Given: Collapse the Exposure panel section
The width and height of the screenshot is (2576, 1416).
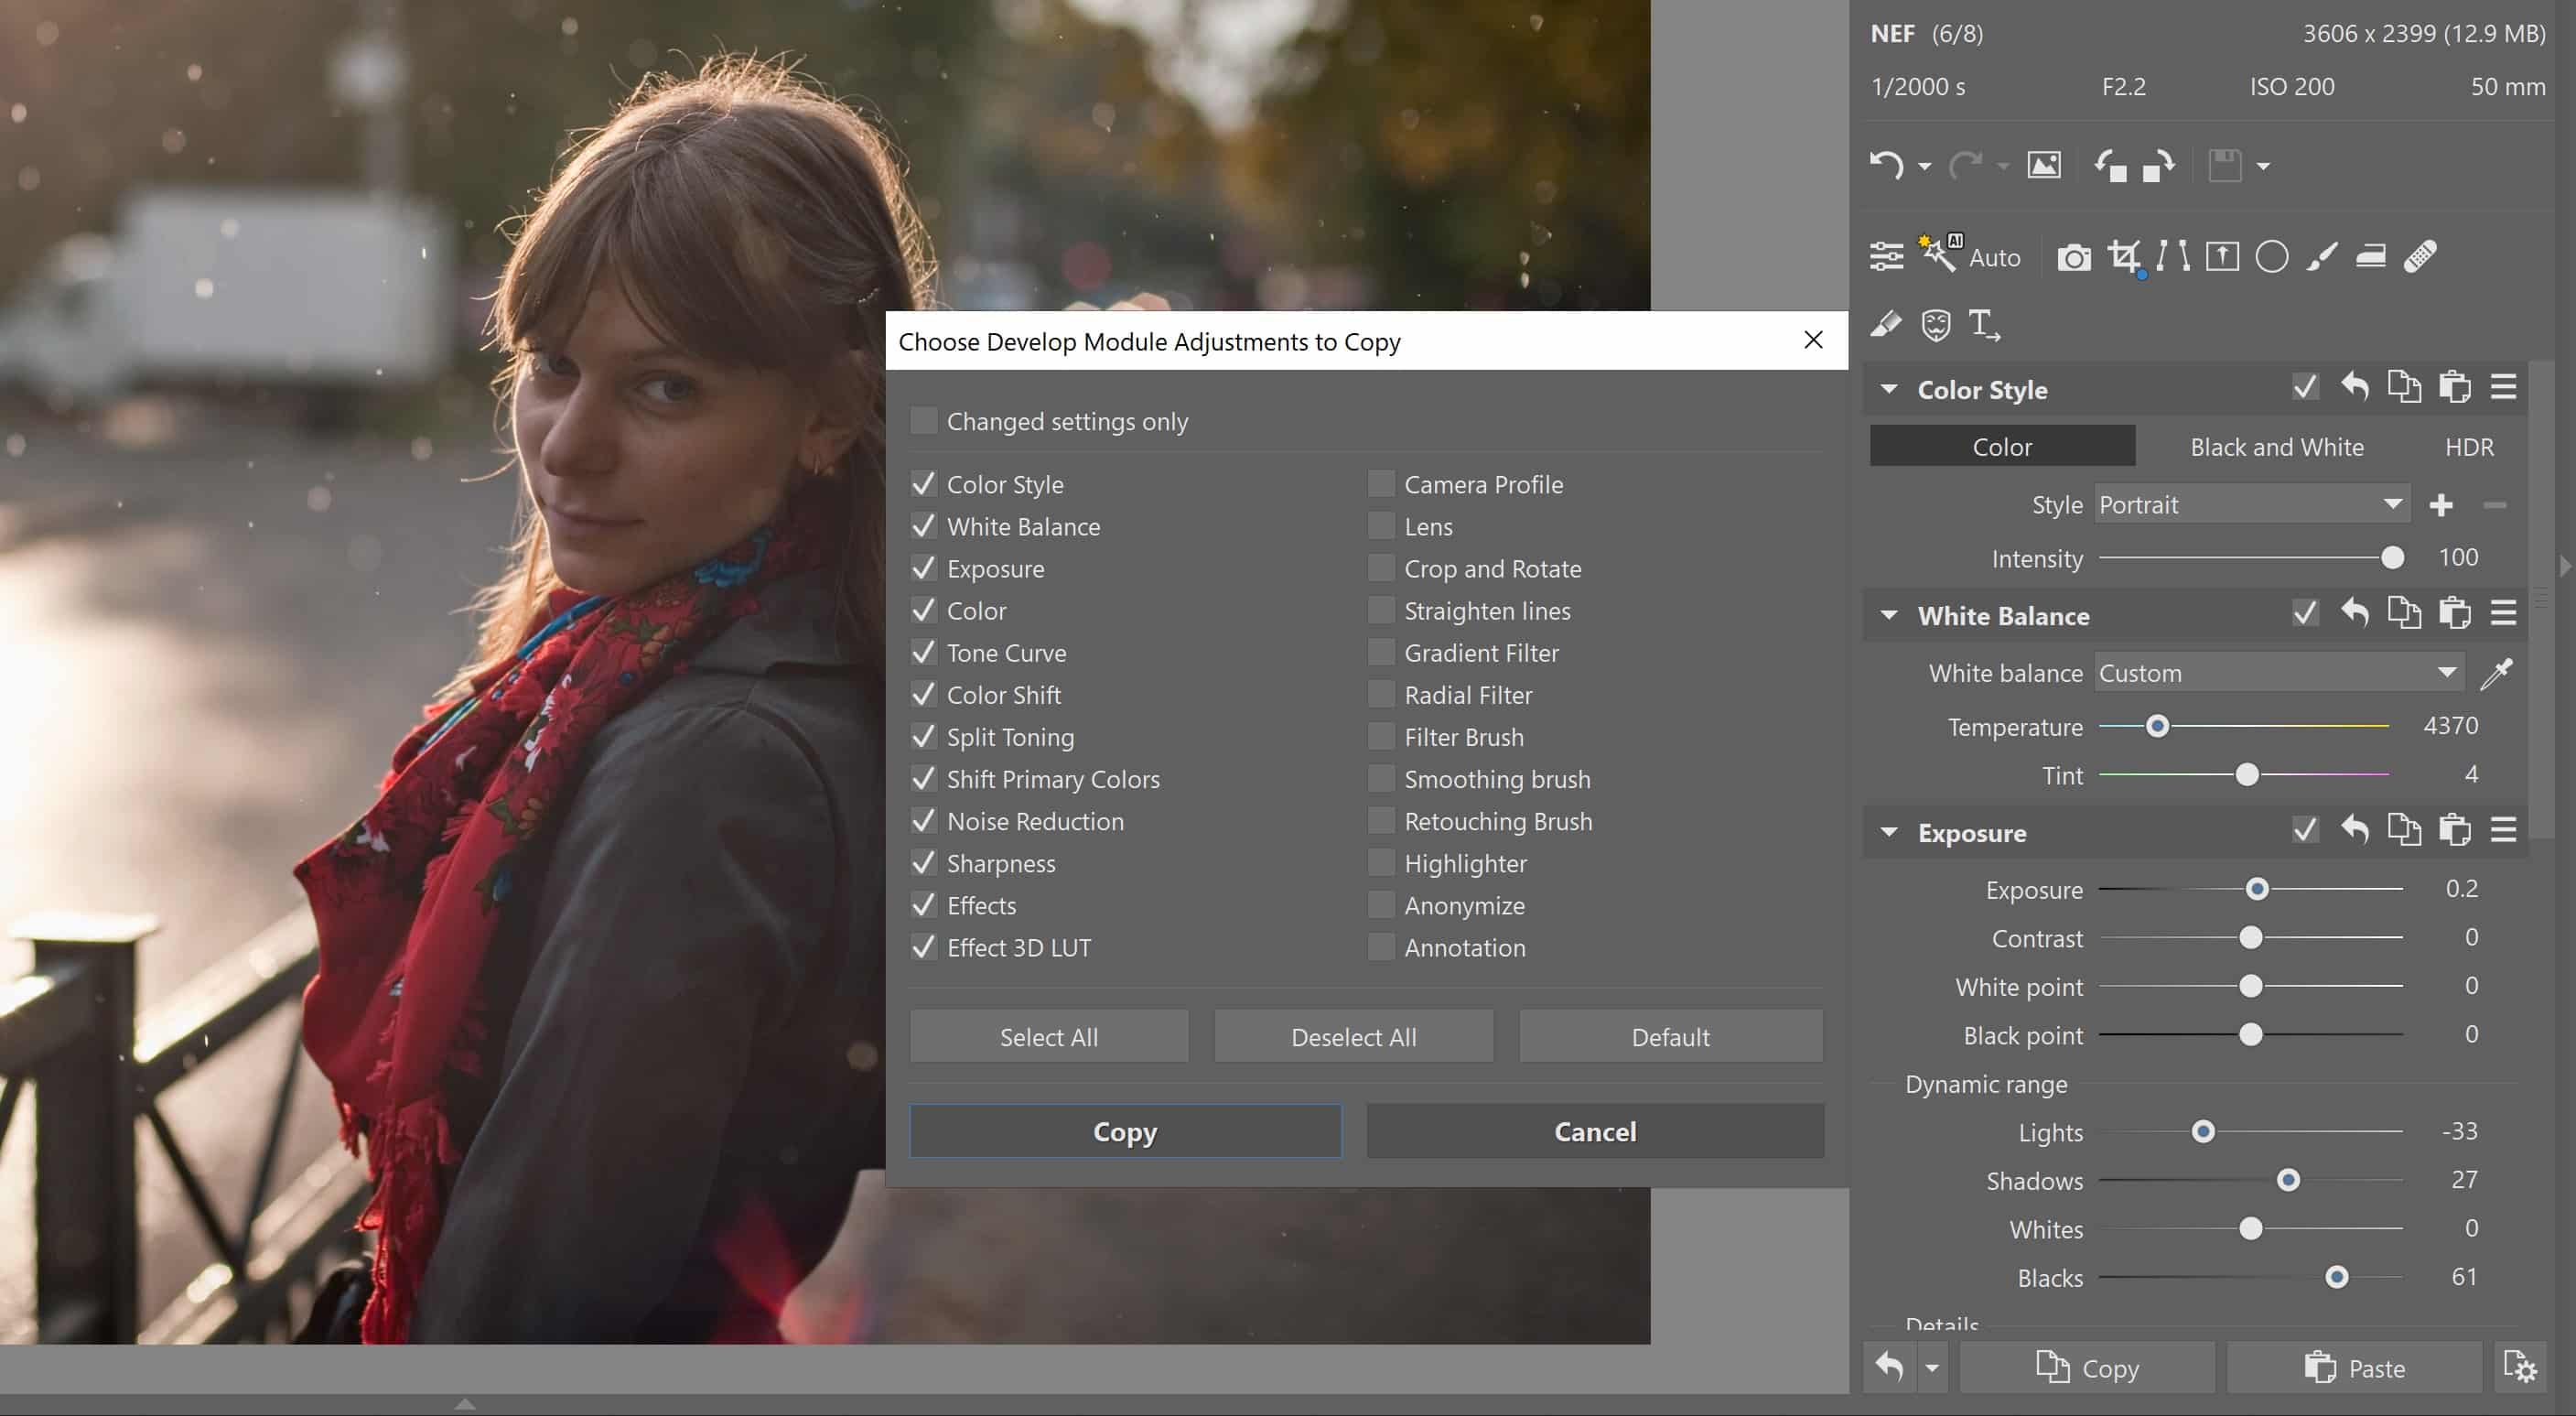Looking at the screenshot, I should point(1889,832).
